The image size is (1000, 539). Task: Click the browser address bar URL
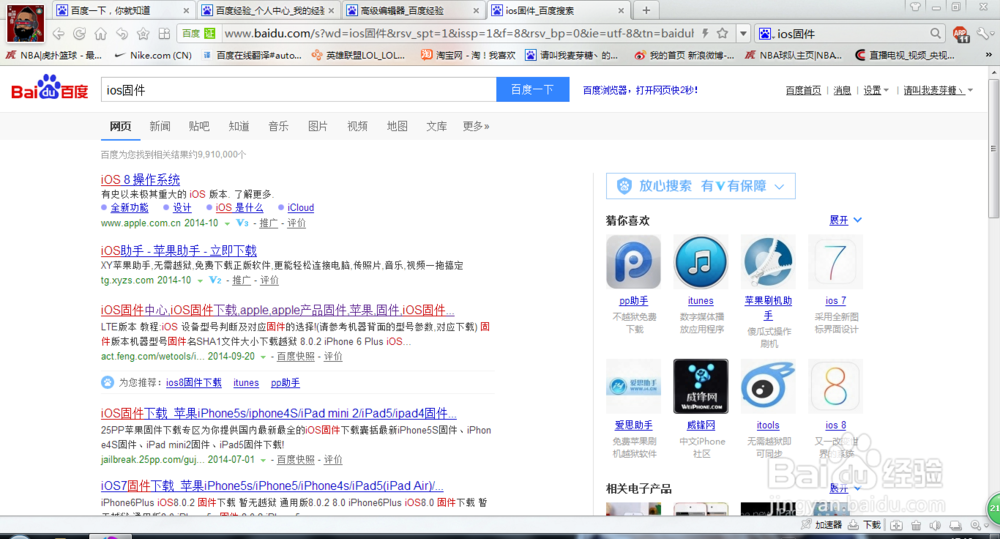(x=459, y=33)
